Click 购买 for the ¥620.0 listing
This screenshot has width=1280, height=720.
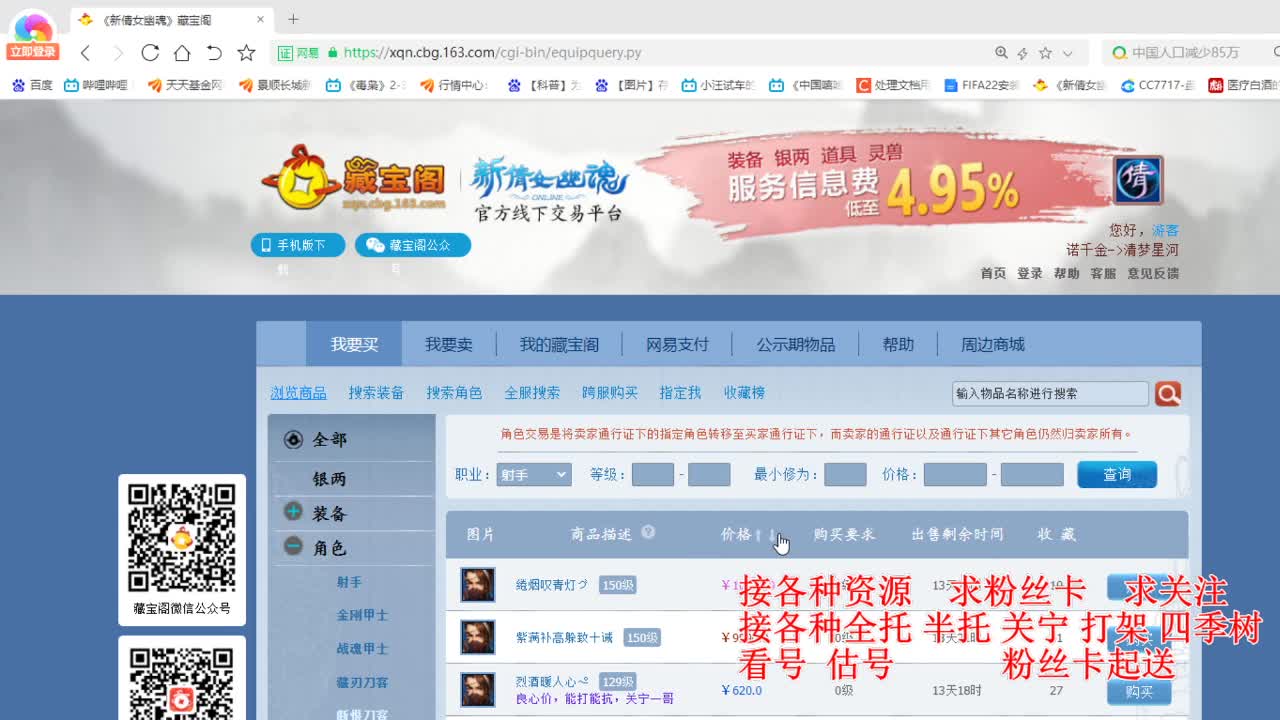(x=1139, y=691)
